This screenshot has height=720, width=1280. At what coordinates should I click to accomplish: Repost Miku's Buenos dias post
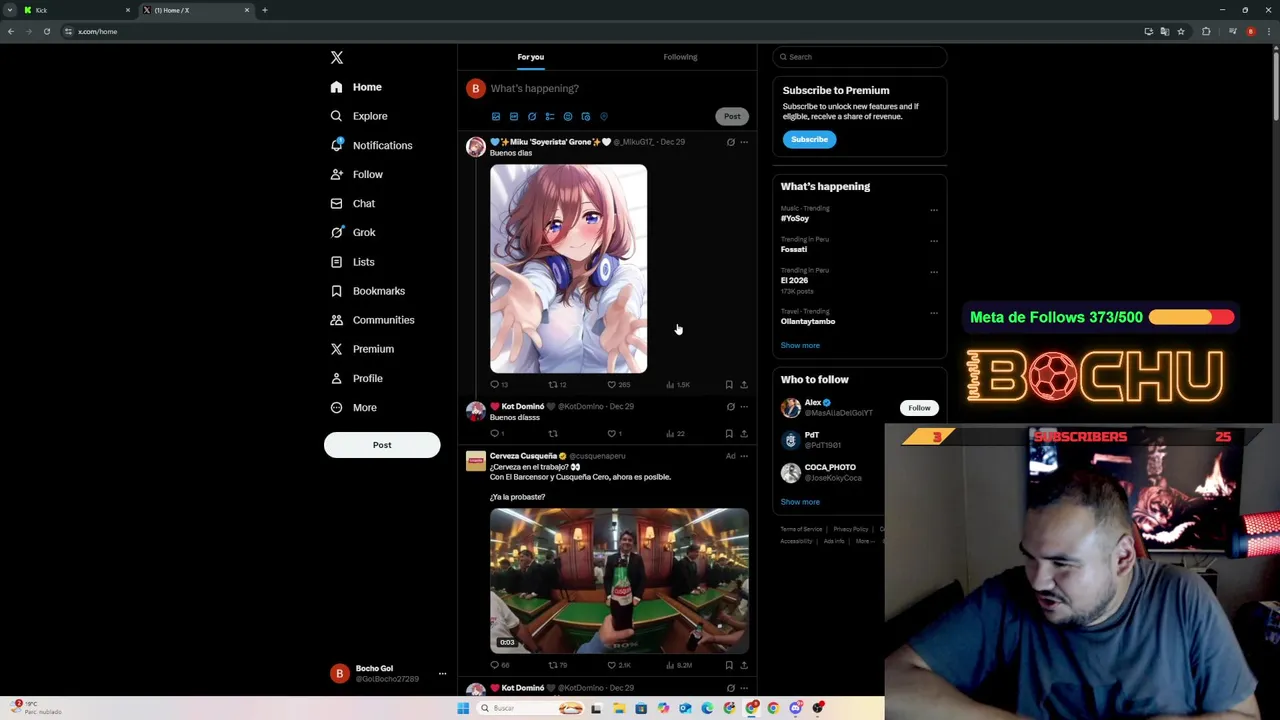pos(557,384)
